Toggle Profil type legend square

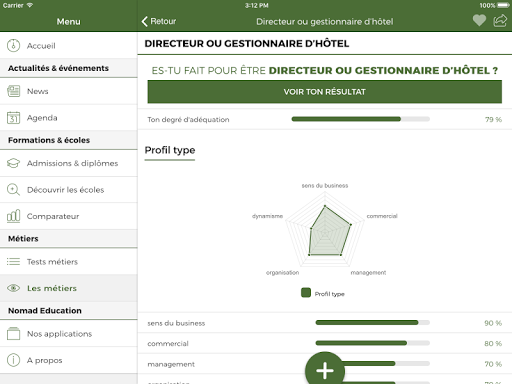[x=306, y=293]
